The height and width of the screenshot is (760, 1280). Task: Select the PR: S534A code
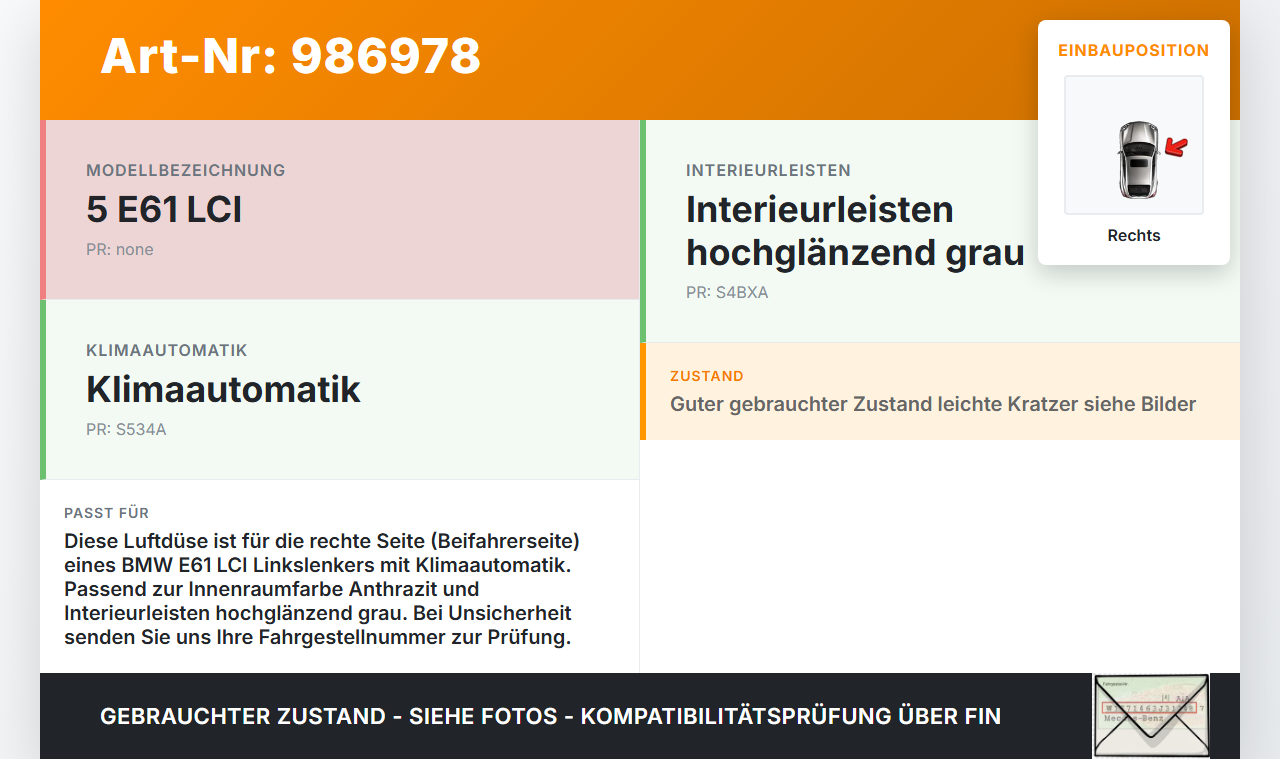click(x=126, y=429)
